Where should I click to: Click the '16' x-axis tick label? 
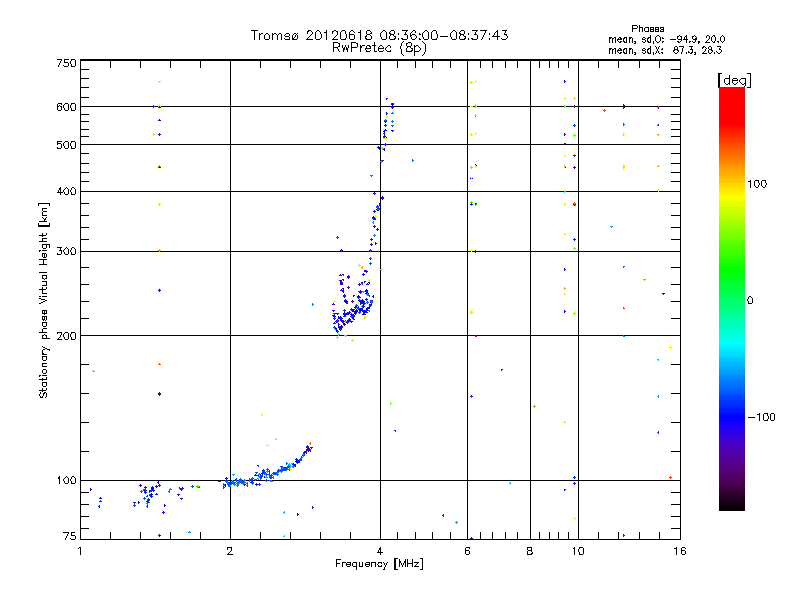680,551
